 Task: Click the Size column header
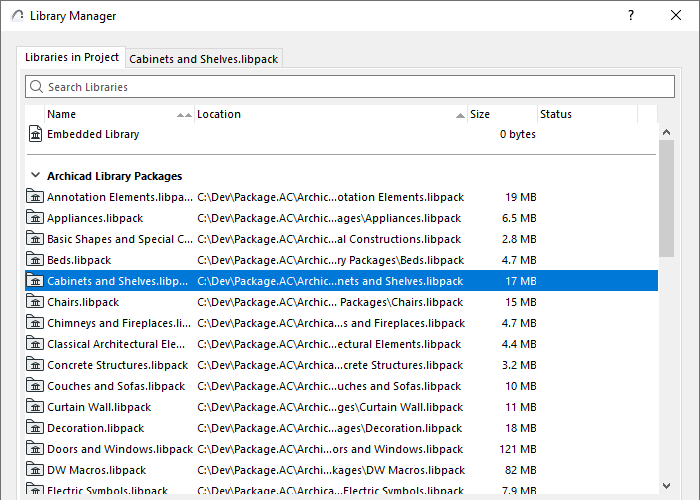tap(500, 114)
